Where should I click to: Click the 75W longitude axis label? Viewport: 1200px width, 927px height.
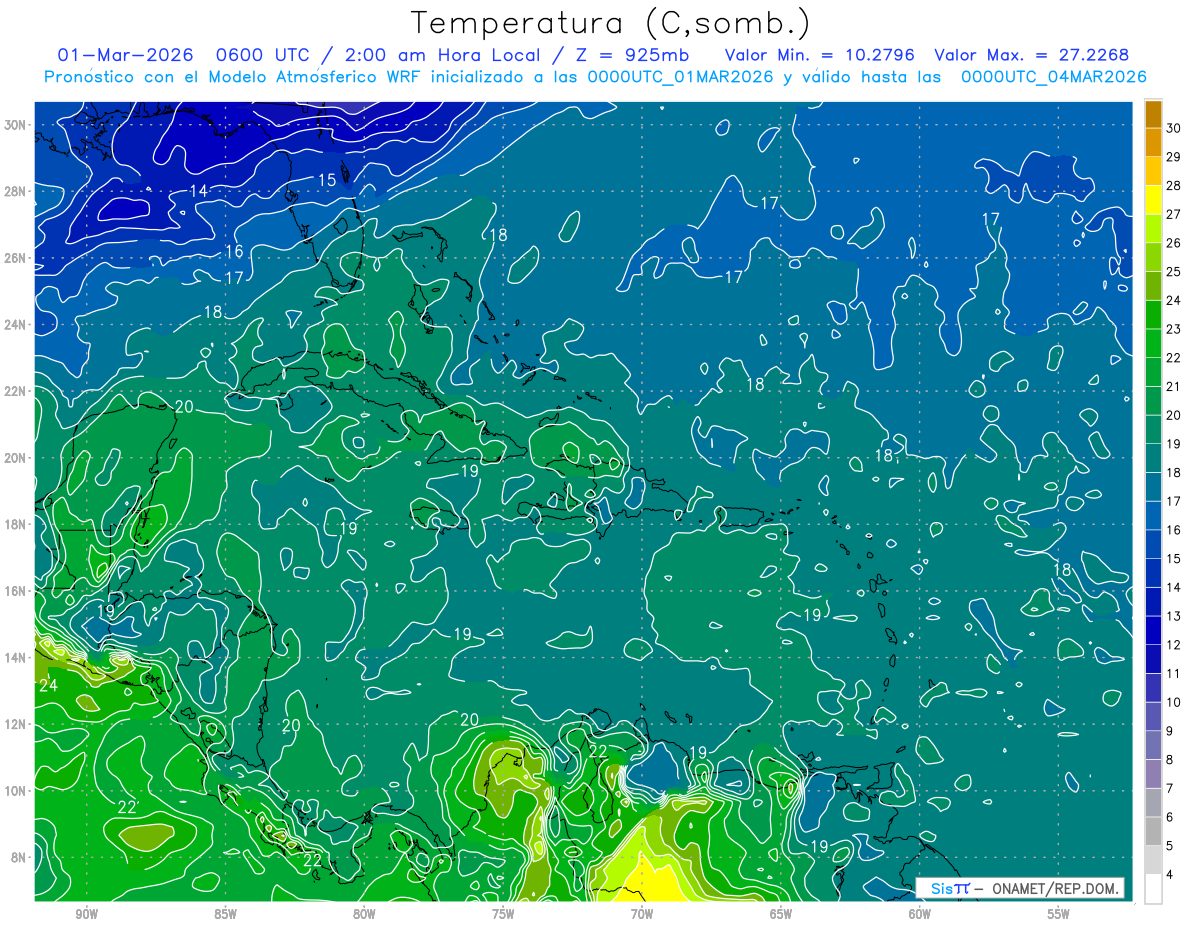click(503, 914)
